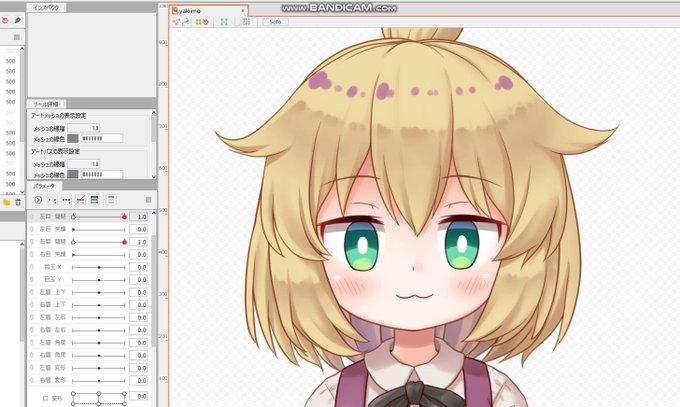Screen dimensions: 680x407
Task: Click the trash can icon in the left strip
Action: pyautogui.click(x=18, y=202)
